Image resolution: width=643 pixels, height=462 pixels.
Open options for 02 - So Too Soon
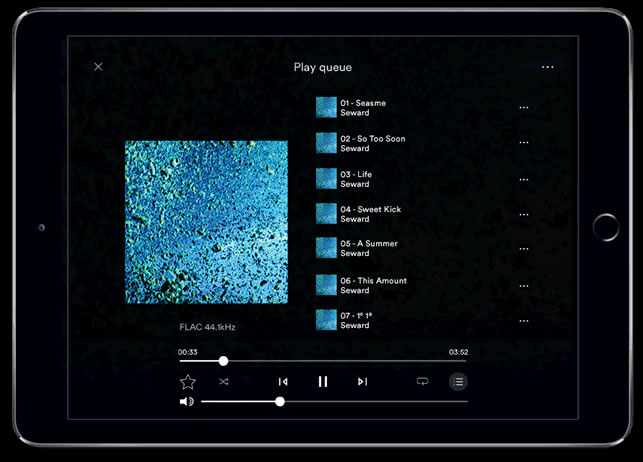click(x=524, y=143)
